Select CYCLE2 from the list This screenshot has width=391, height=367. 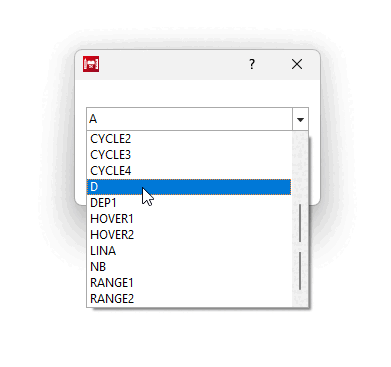click(x=189, y=139)
